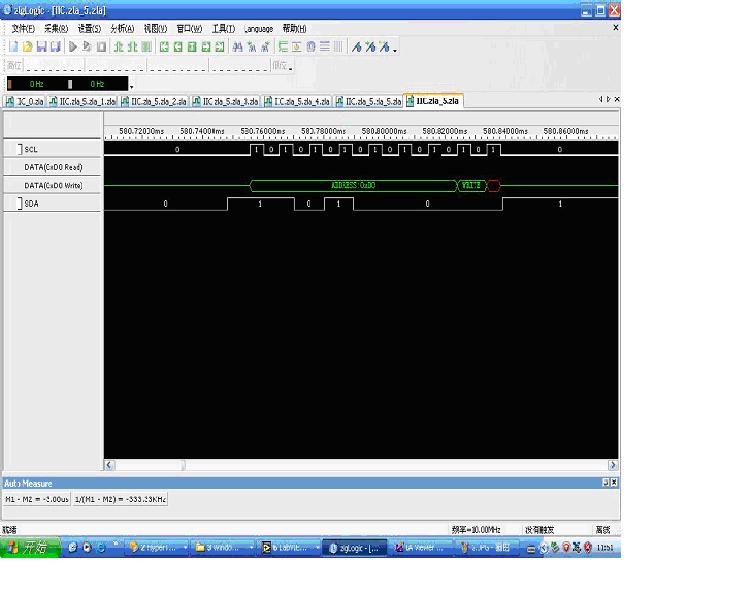
Task: Start capture with the Run play icon
Action: pos(73,47)
